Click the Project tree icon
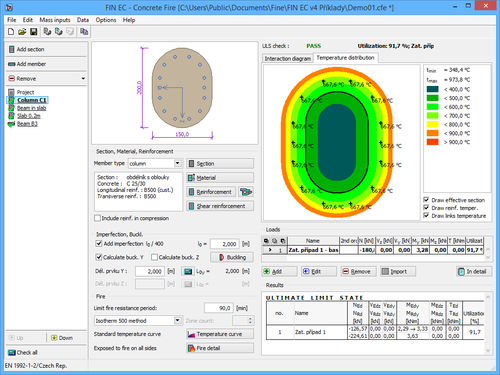This screenshot has height=375, width=500. pos(11,92)
